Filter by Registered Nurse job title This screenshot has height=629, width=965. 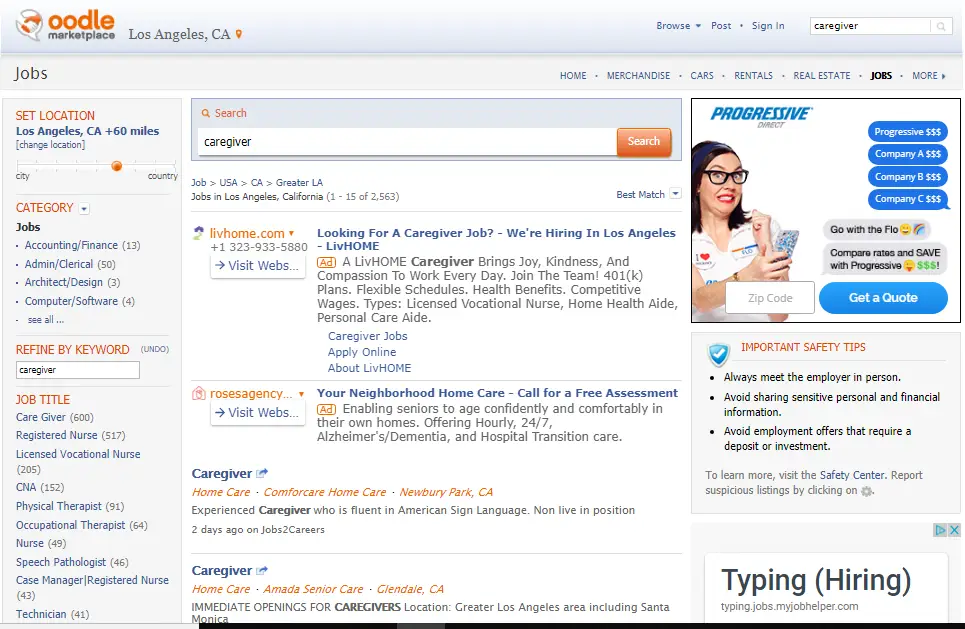(x=57, y=435)
